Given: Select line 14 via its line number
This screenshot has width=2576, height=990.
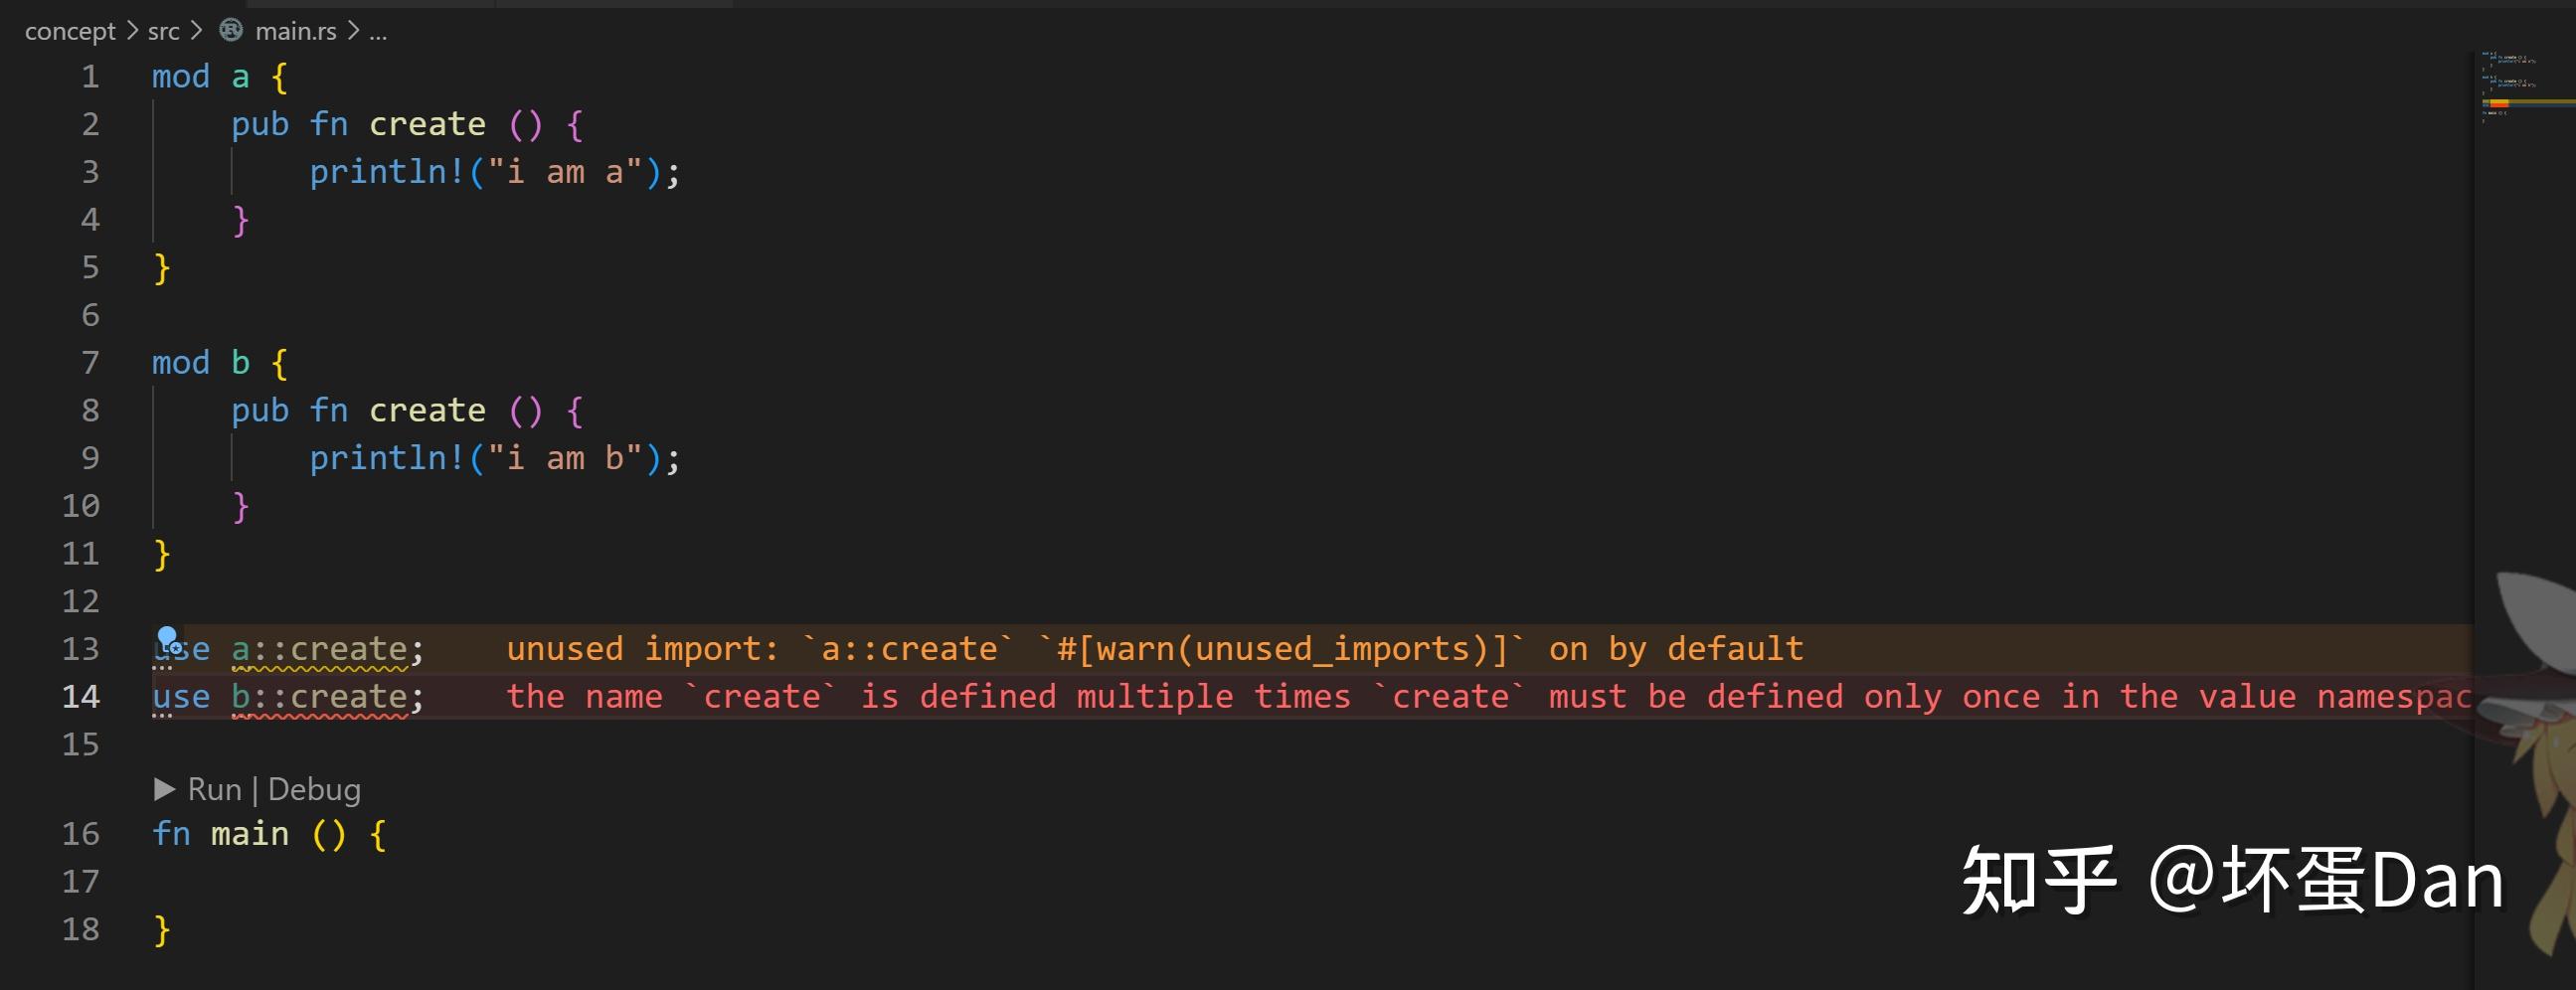Looking at the screenshot, I should point(81,696).
